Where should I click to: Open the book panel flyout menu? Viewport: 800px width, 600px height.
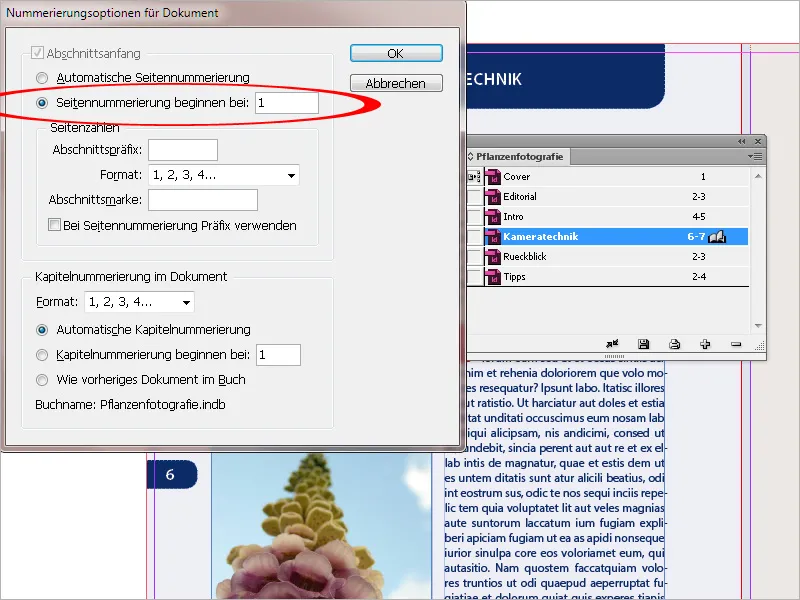(755, 157)
